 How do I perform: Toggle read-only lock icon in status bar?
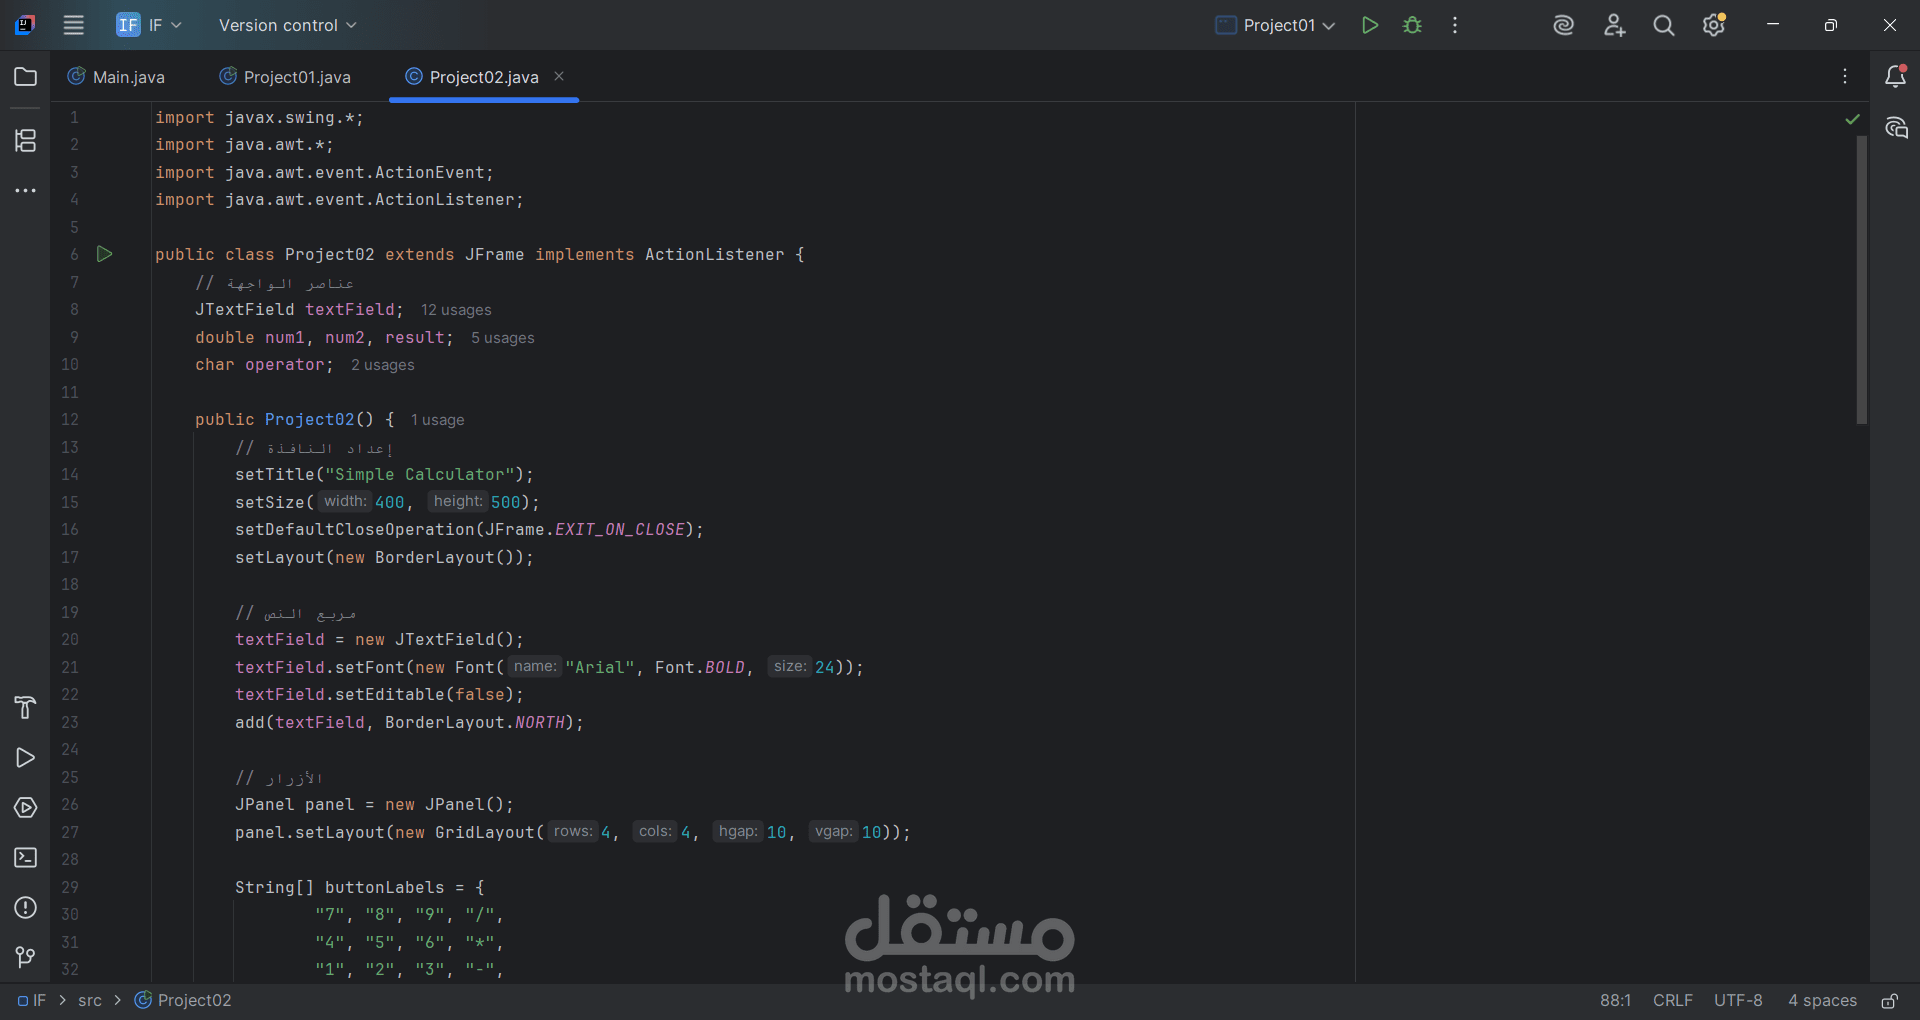tap(1889, 1001)
